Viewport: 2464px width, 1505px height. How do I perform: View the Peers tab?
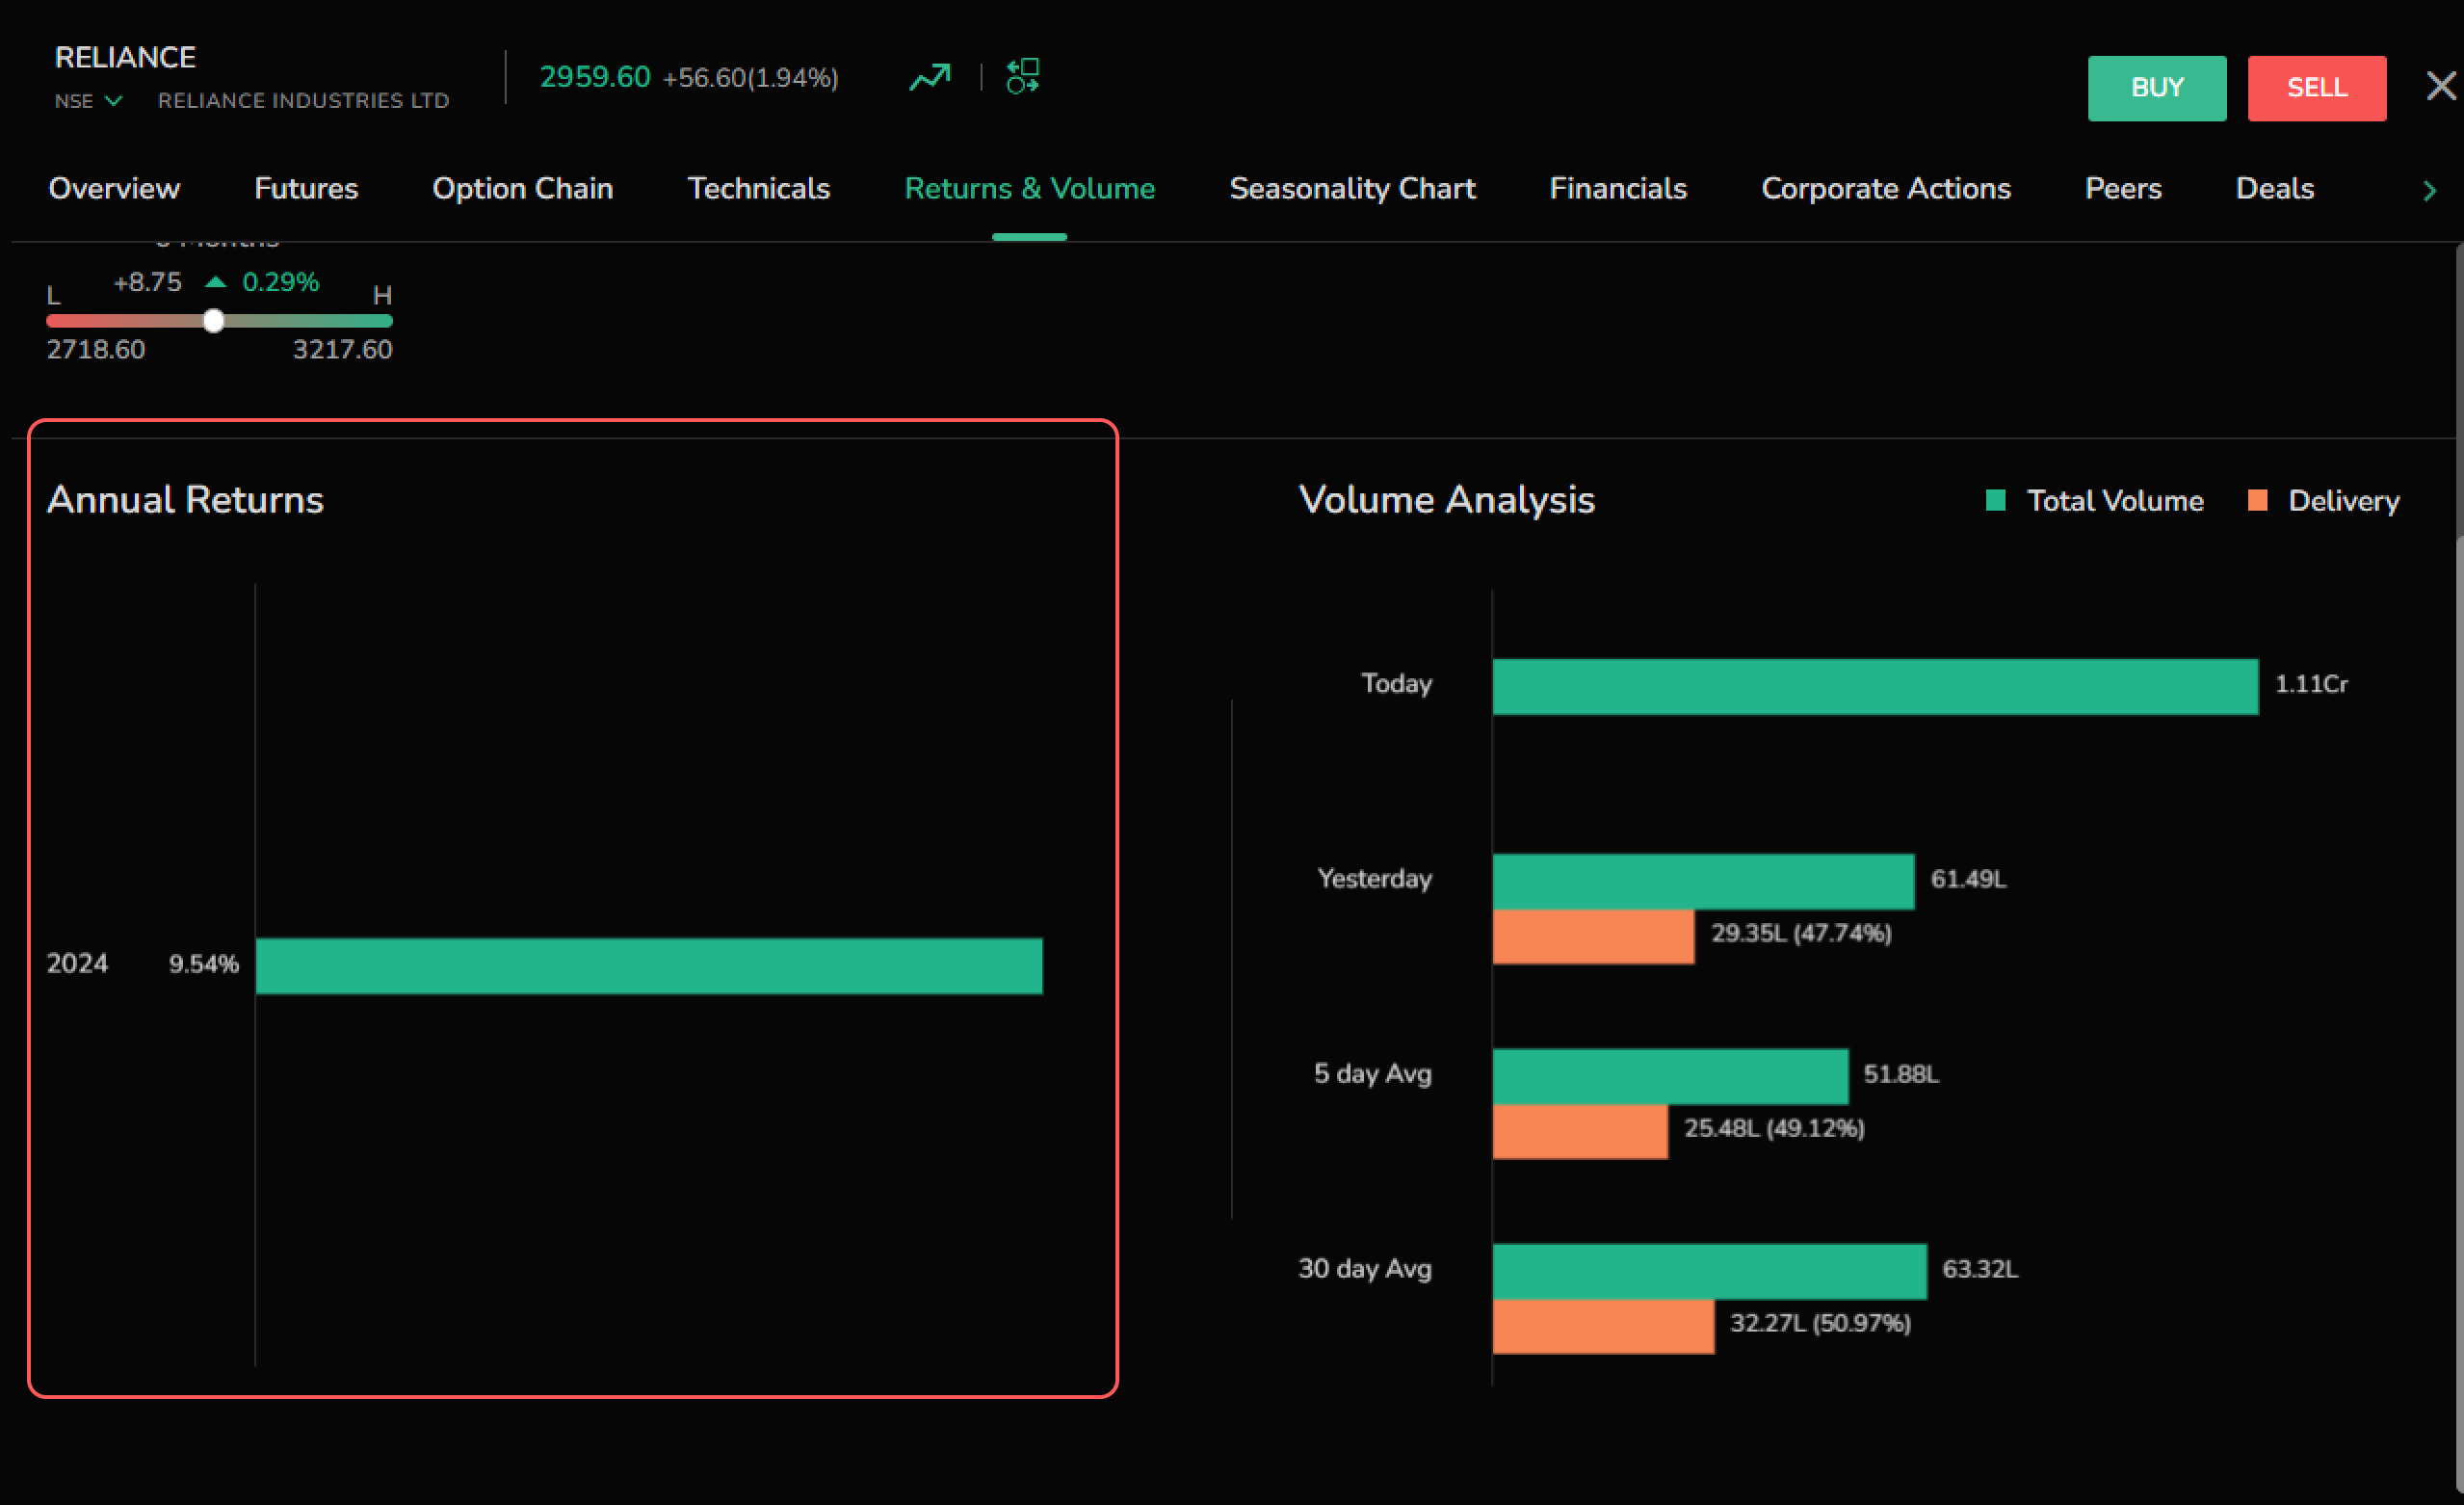pos(2123,189)
